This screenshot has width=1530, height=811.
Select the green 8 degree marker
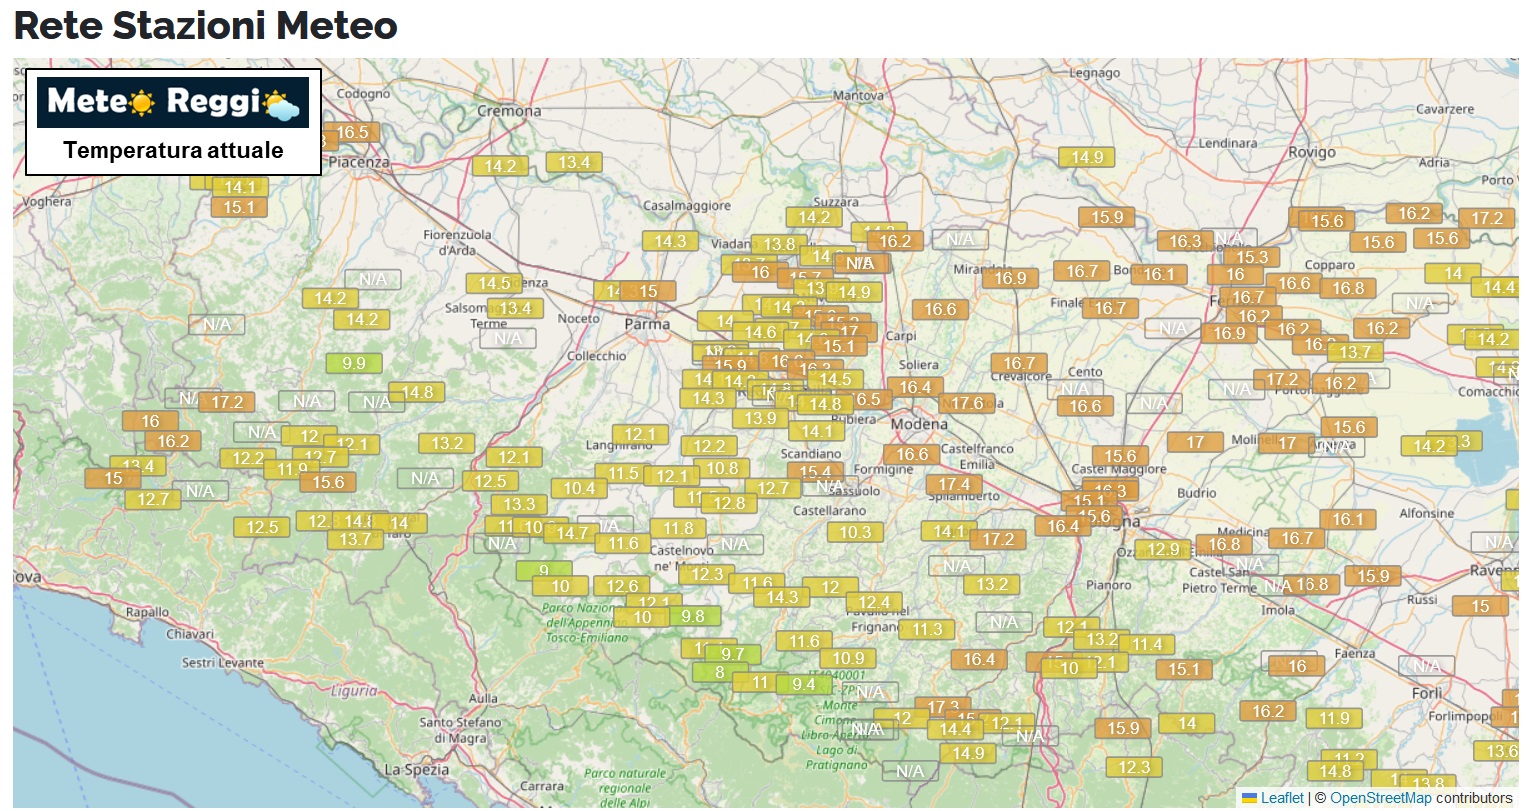tap(719, 673)
